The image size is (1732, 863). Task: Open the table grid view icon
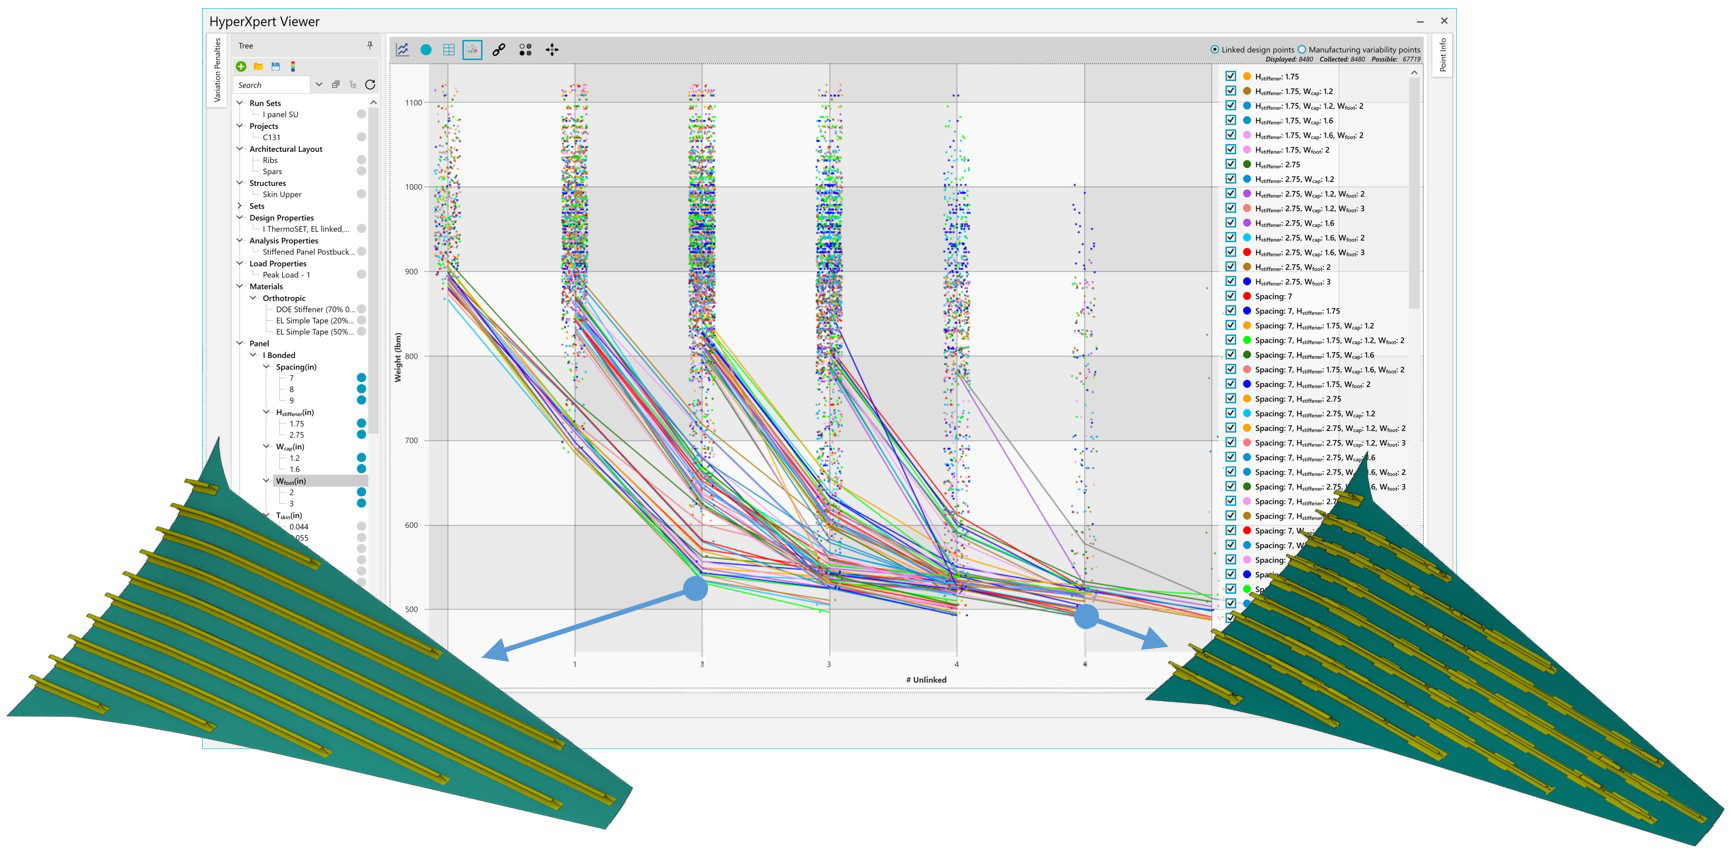click(449, 49)
